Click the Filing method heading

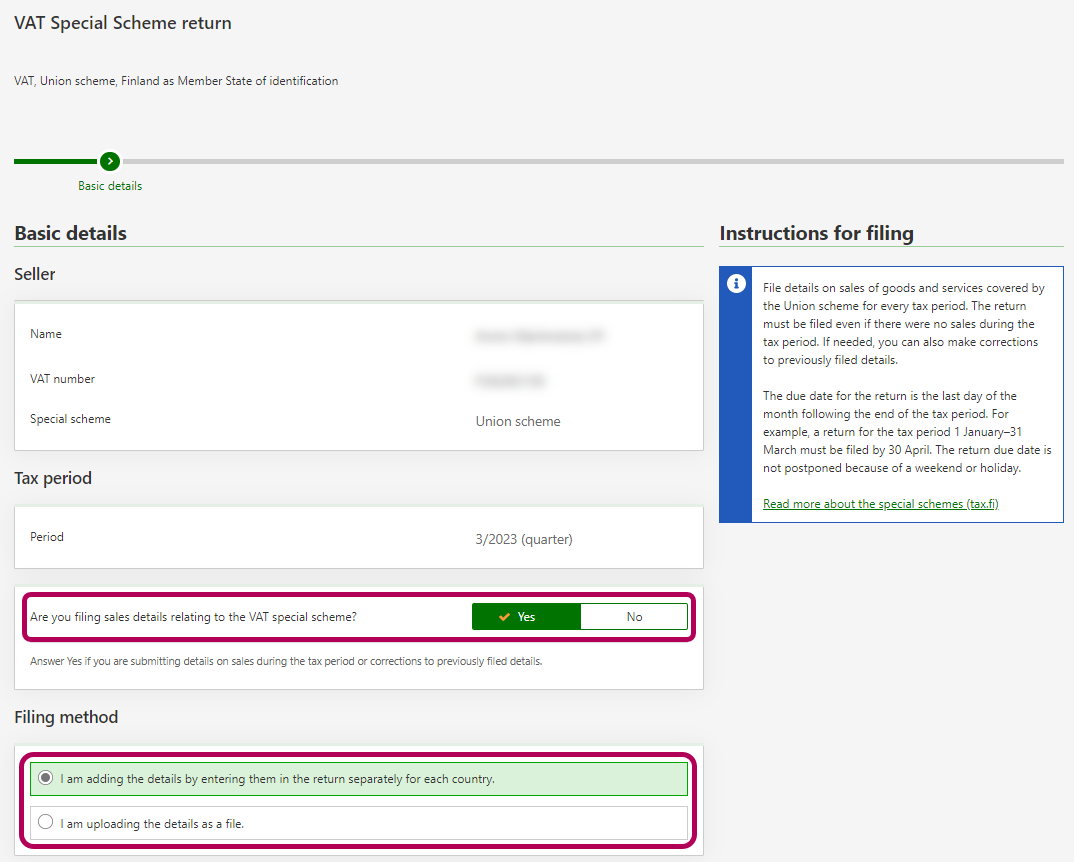pyautogui.click(x=66, y=717)
